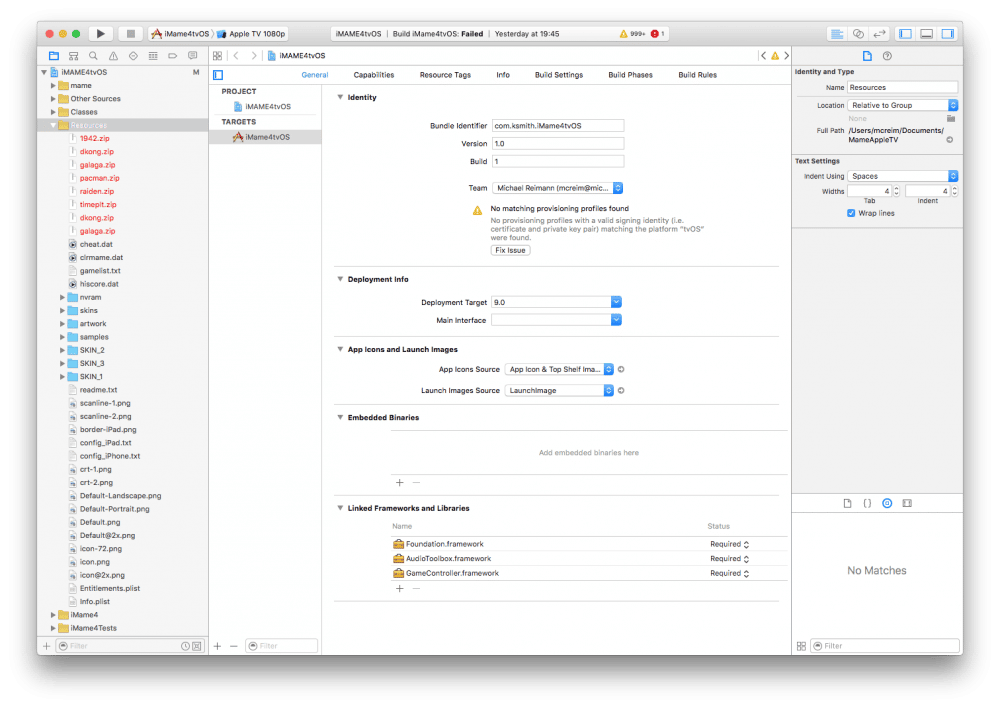The height and width of the screenshot is (708, 1000).
Task: Switch to the Info tab
Action: 503,75
